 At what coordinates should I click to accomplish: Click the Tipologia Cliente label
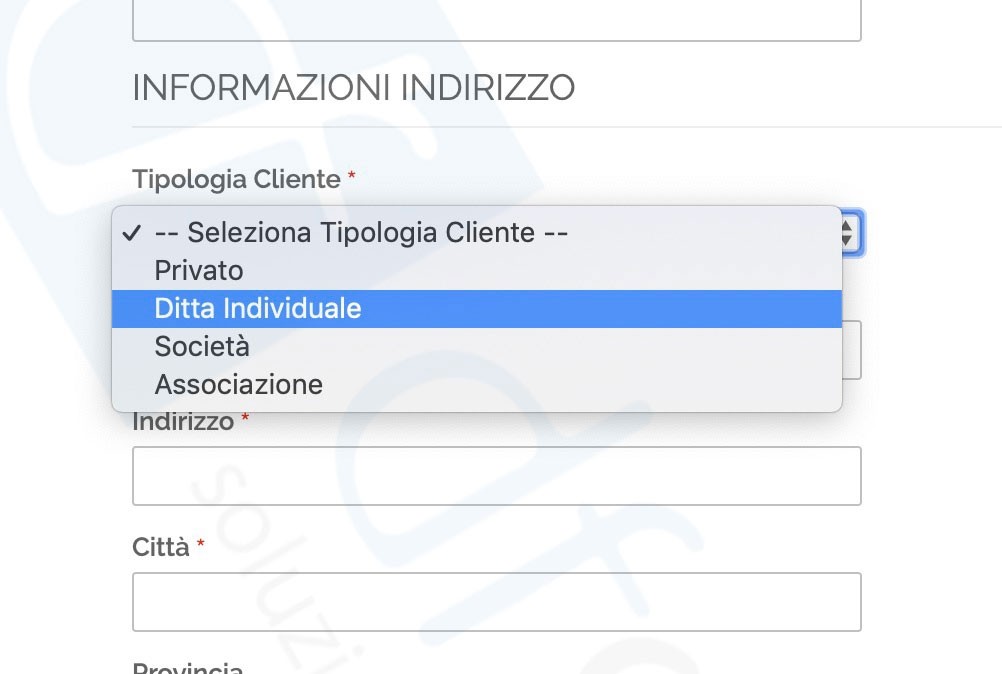[236, 180]
